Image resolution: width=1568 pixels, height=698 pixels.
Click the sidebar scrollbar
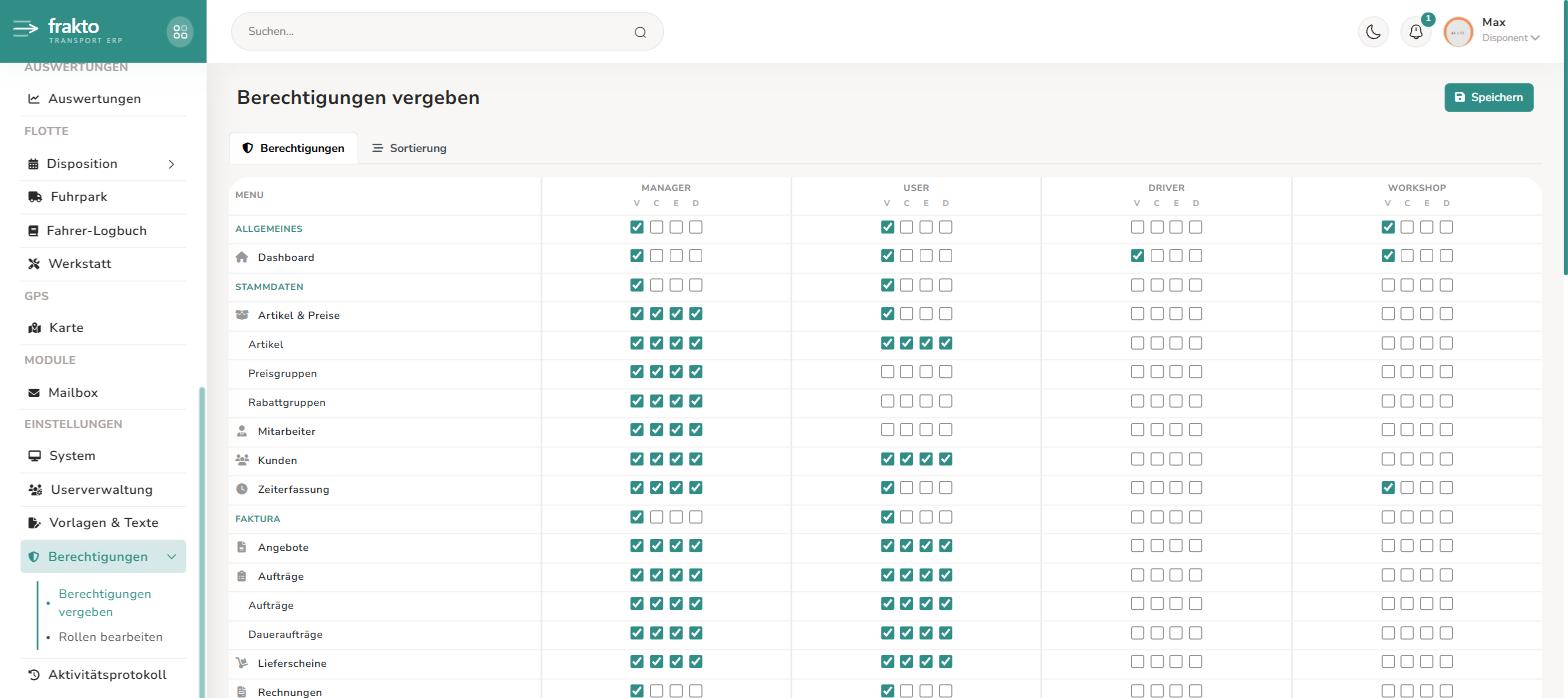pyautogui.click(x=202, y=542)
